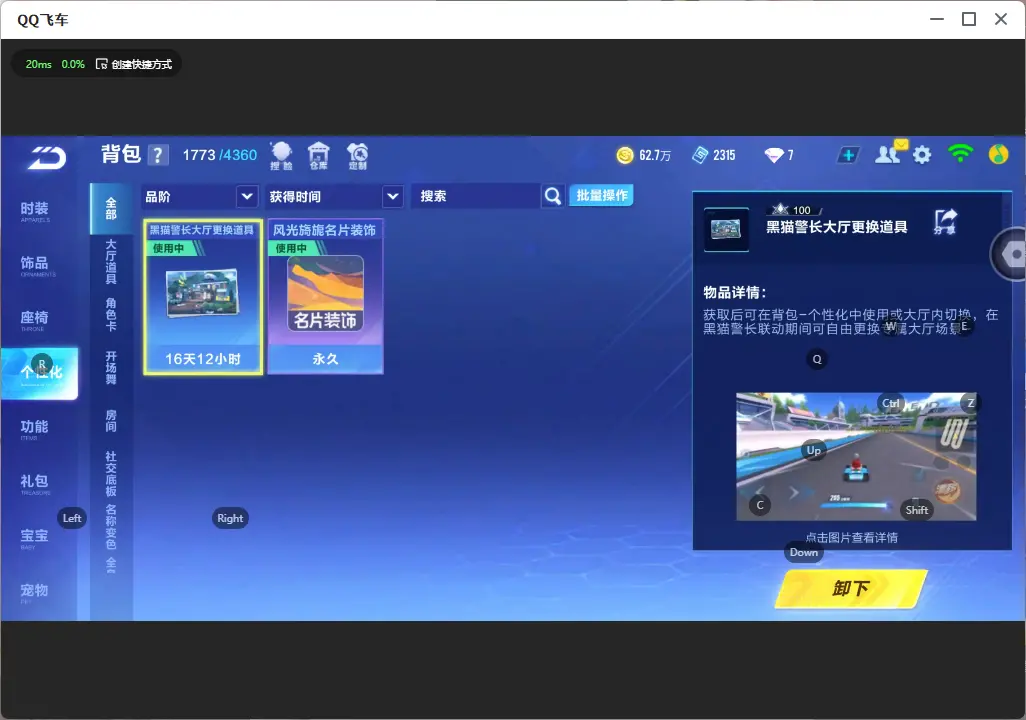
Task: Open the friends icon with mail badge
Action: coord(891,153)
